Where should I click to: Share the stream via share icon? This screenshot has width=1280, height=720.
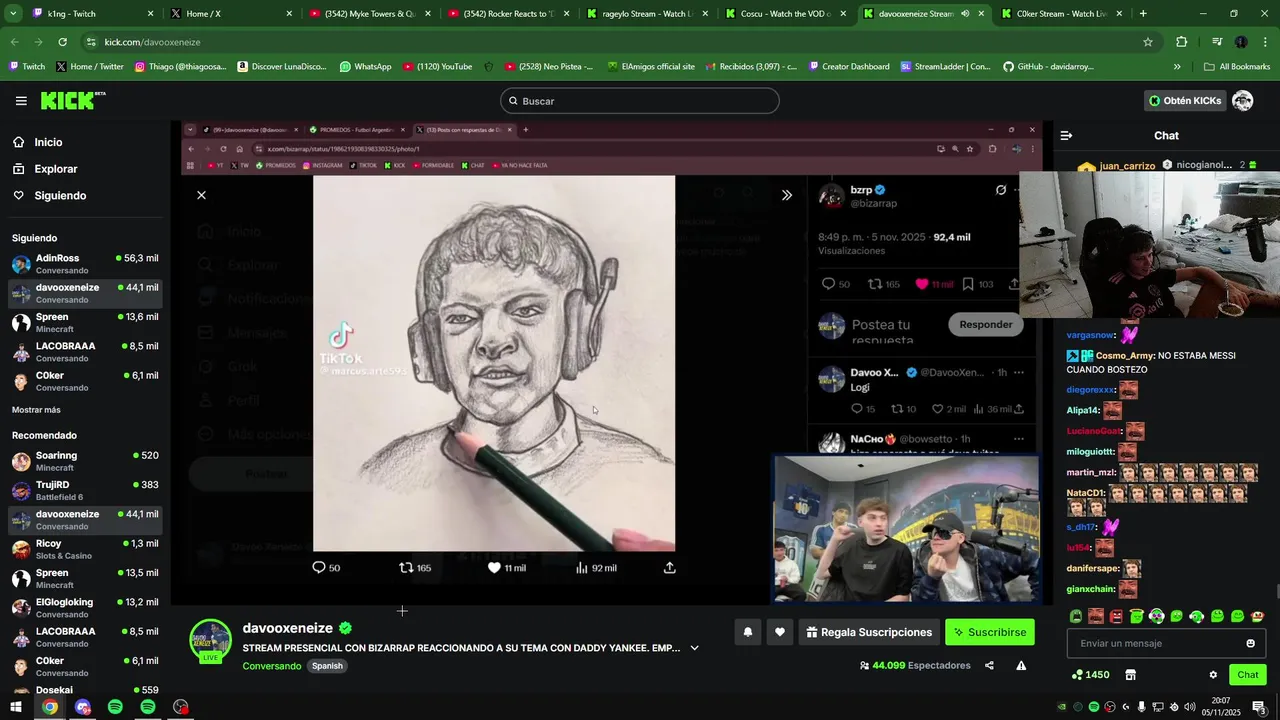pyautogui.click(x=989, y=665)
